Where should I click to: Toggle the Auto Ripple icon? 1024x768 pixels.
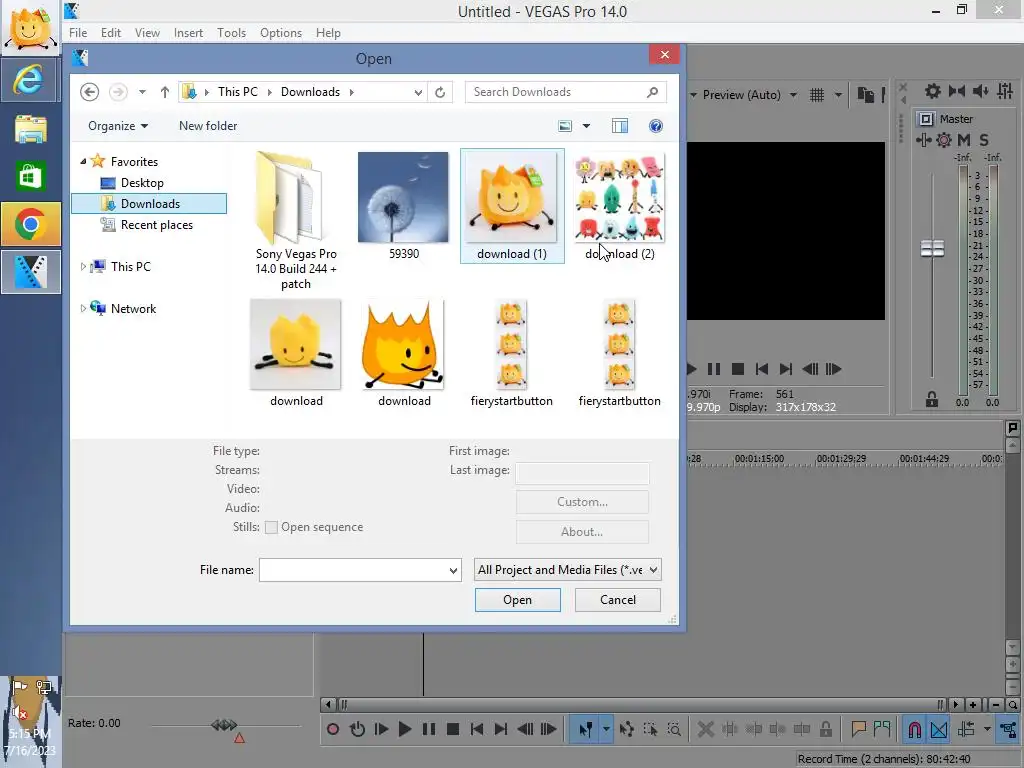967,729
